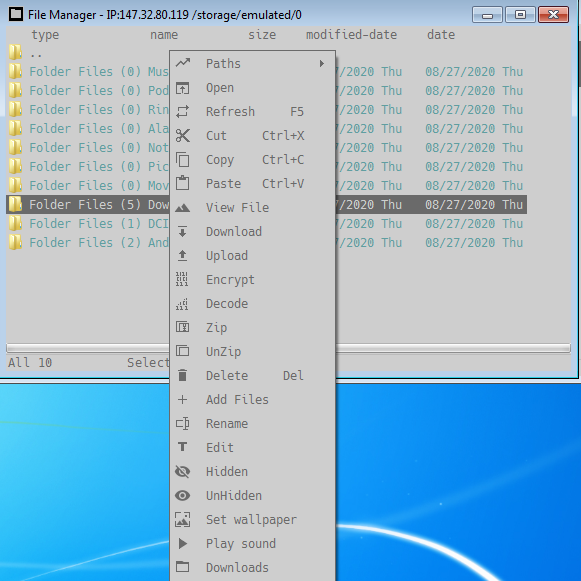581x581 pixels.
Task: Expand the Paths submenu arrow
Action: 322,64
